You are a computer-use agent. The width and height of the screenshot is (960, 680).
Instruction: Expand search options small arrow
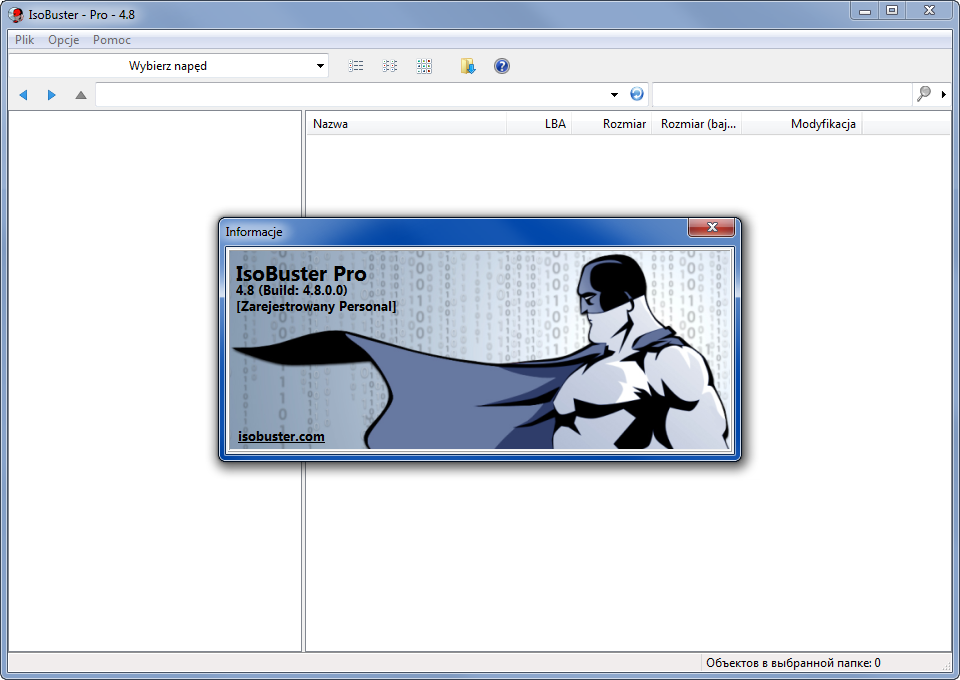pos(943,94)
